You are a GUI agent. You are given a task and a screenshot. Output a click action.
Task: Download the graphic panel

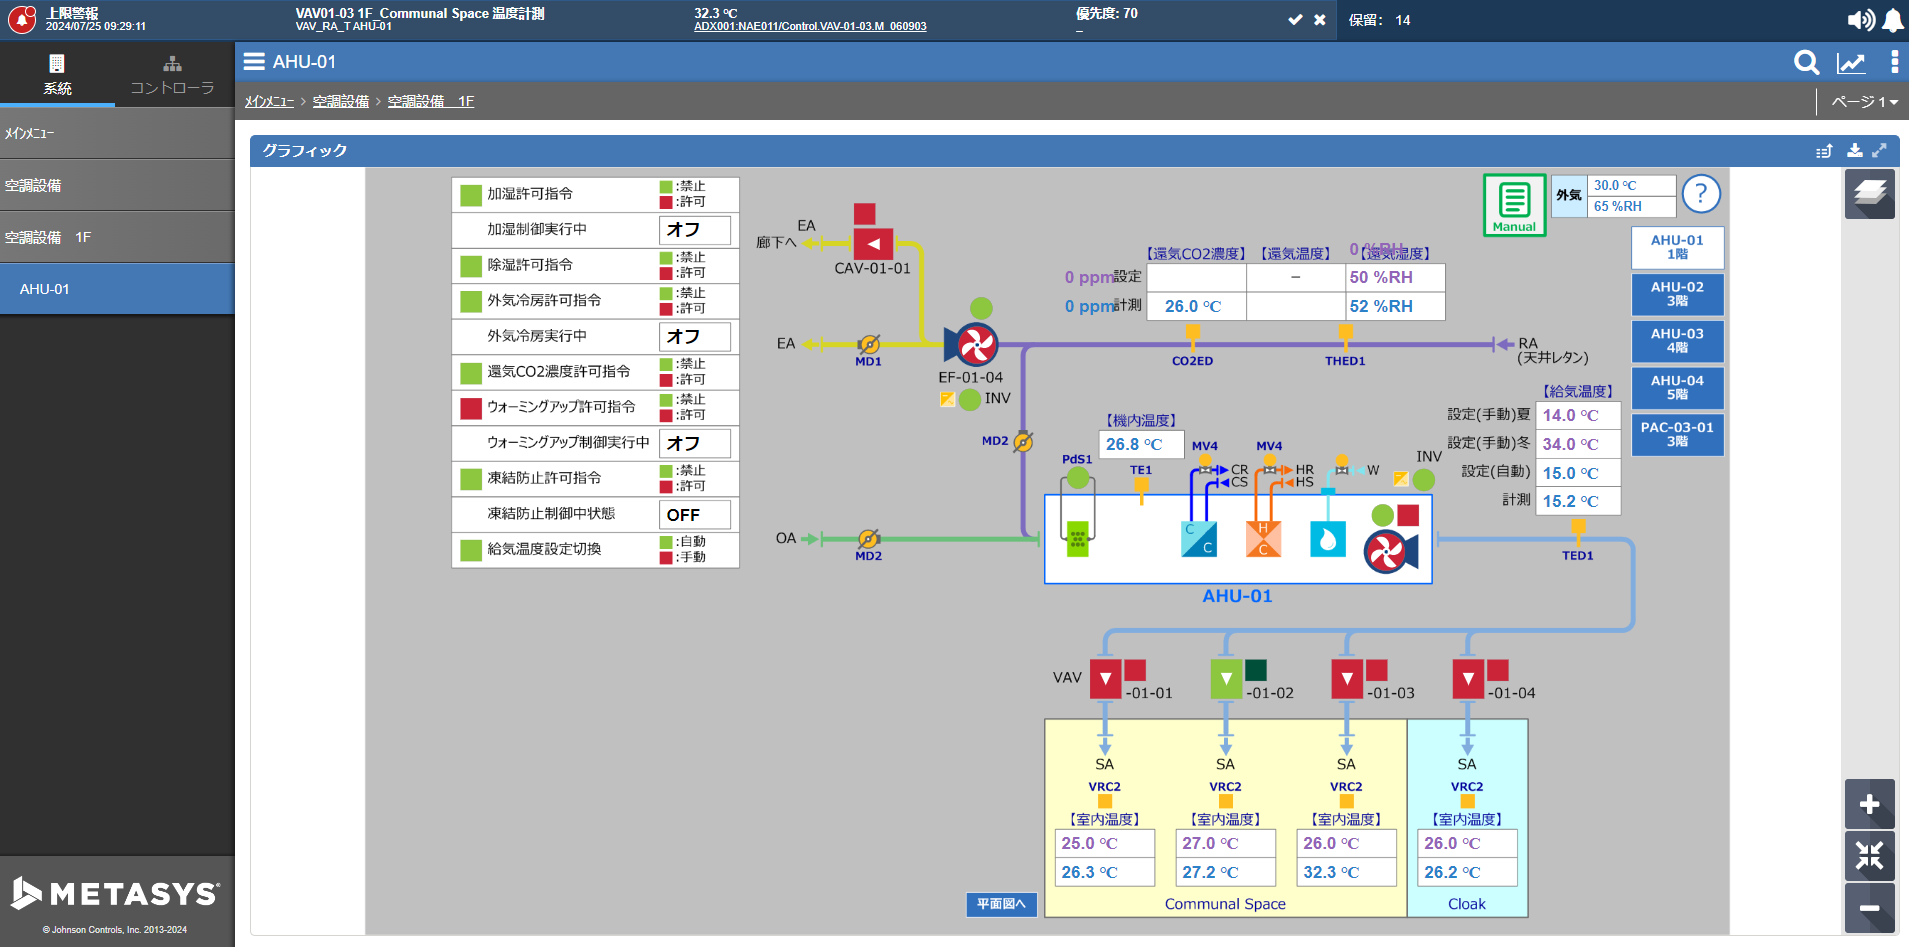coord(1854,151)
